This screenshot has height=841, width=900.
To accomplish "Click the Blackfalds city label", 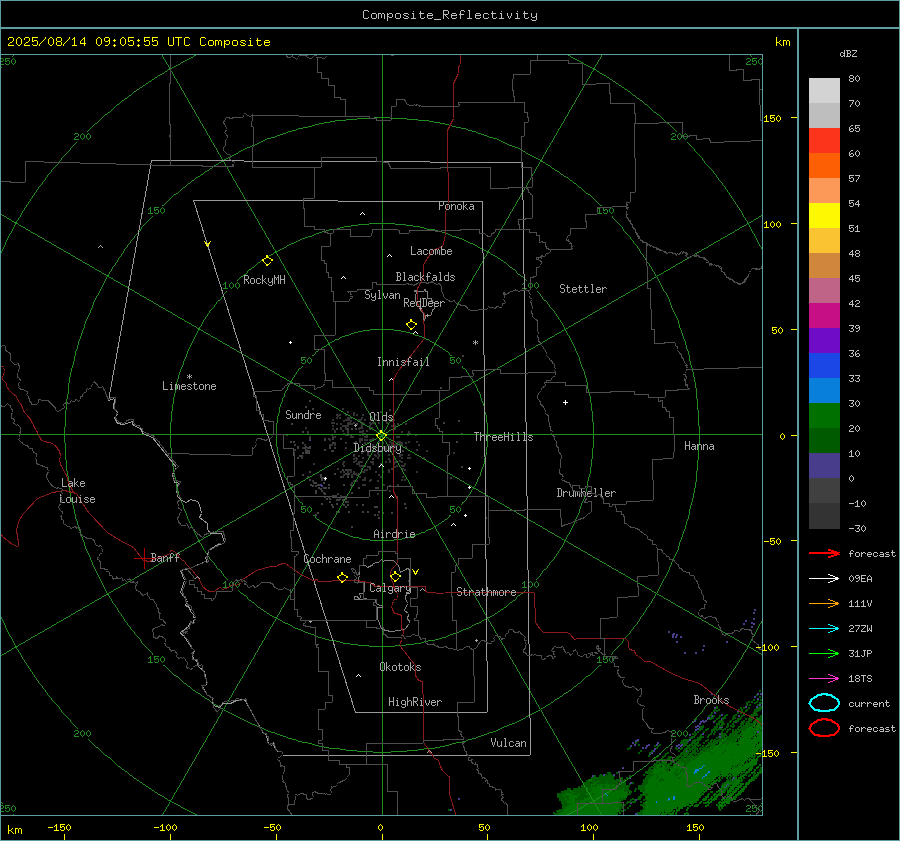I will click(425, 277).
